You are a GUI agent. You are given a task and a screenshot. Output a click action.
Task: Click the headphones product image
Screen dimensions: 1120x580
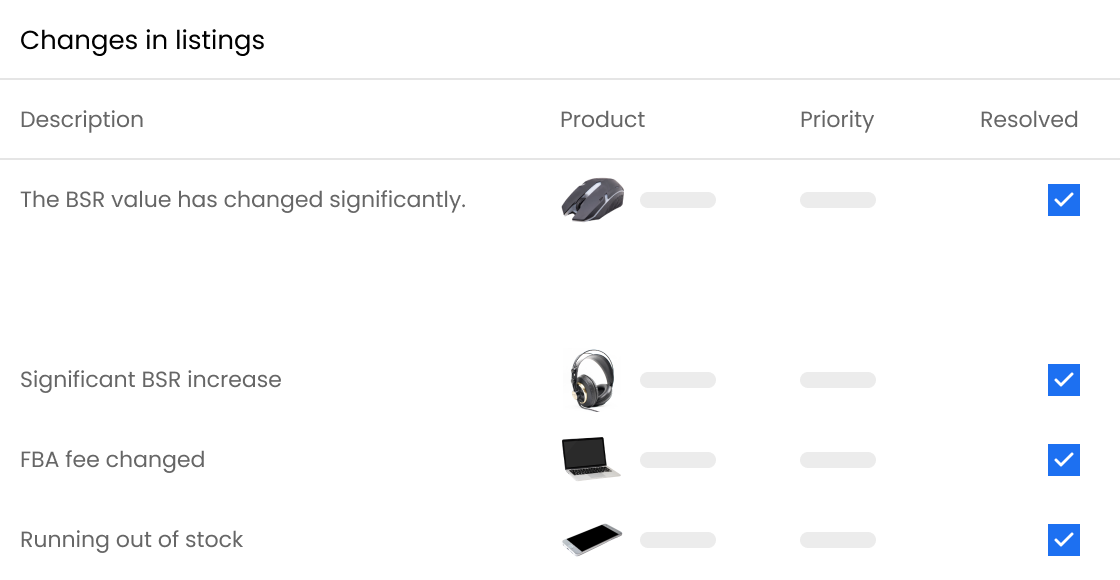point(591,379)
